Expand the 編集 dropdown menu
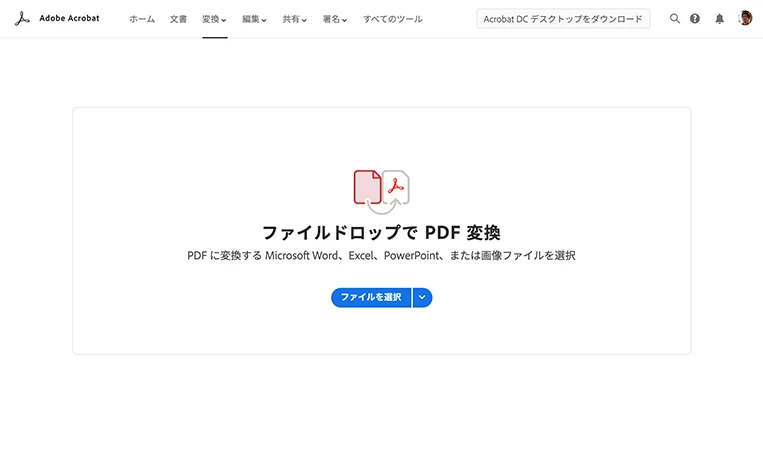 [x=254, y=19]
